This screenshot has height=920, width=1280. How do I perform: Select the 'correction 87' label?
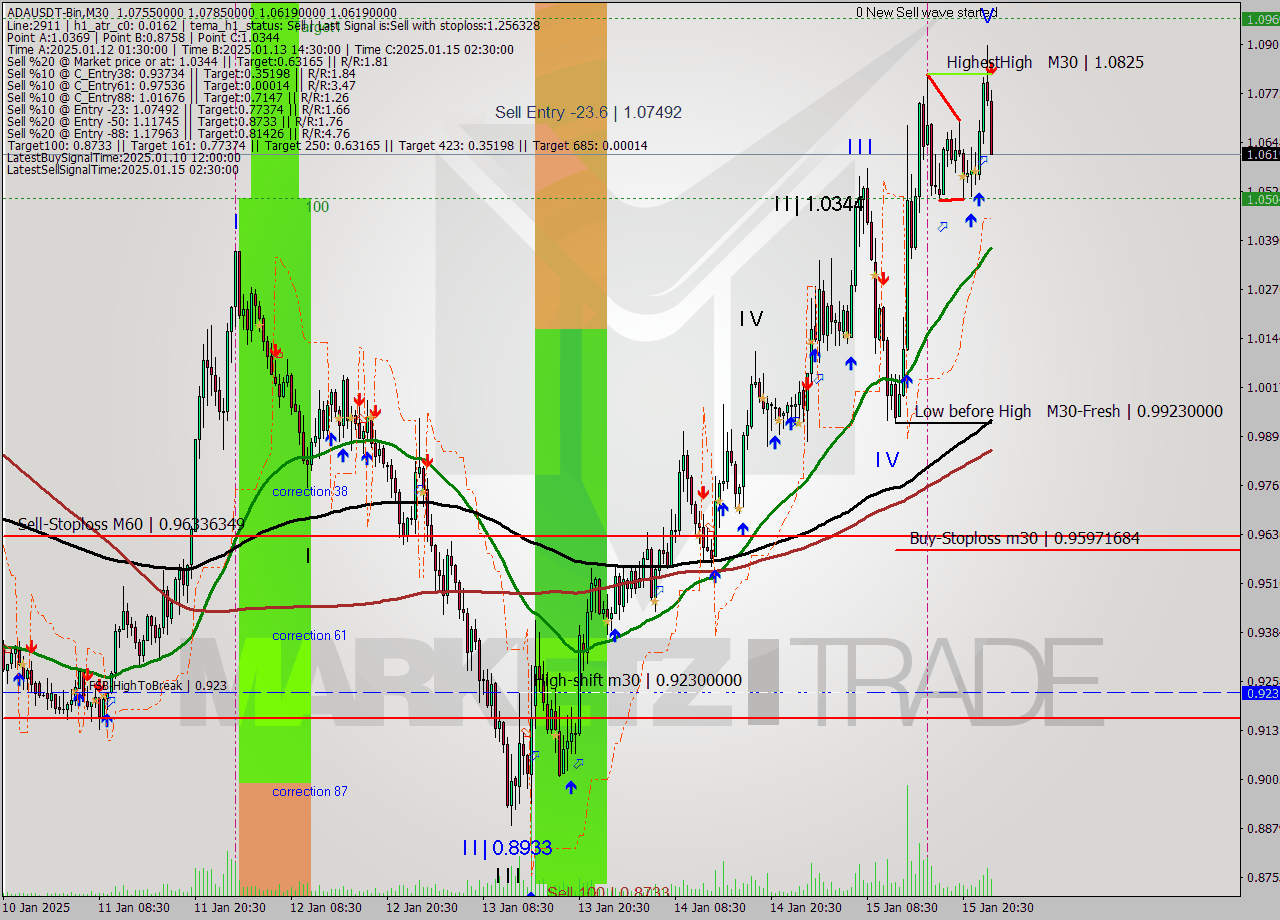click(310, 791)
